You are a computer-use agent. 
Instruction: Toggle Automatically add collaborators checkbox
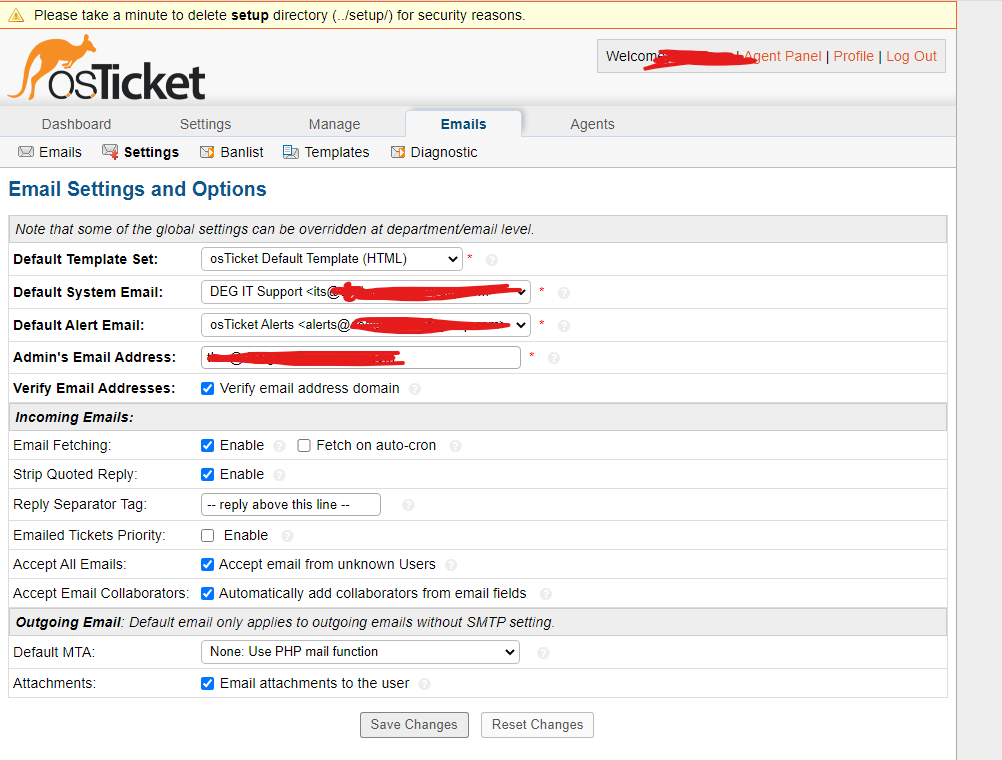pyautogui.click(x=207, y=593)
